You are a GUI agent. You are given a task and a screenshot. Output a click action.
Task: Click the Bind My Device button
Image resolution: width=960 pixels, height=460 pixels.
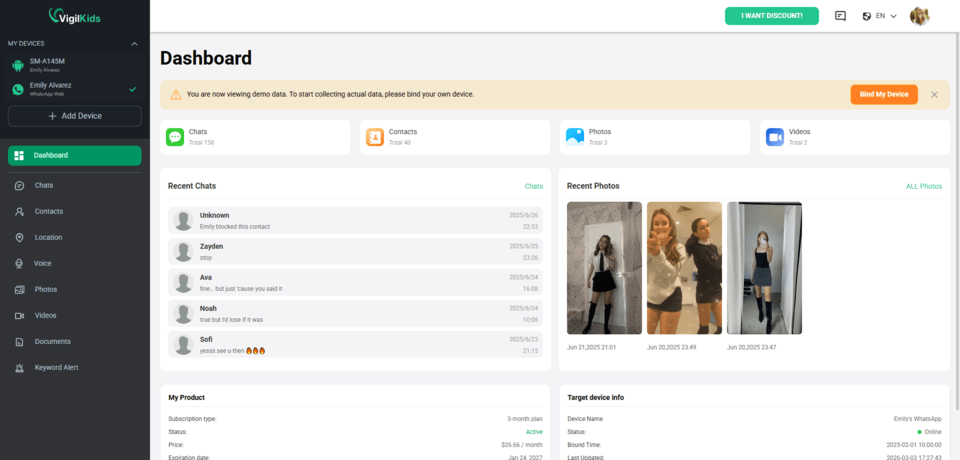(x=883, y=94)
